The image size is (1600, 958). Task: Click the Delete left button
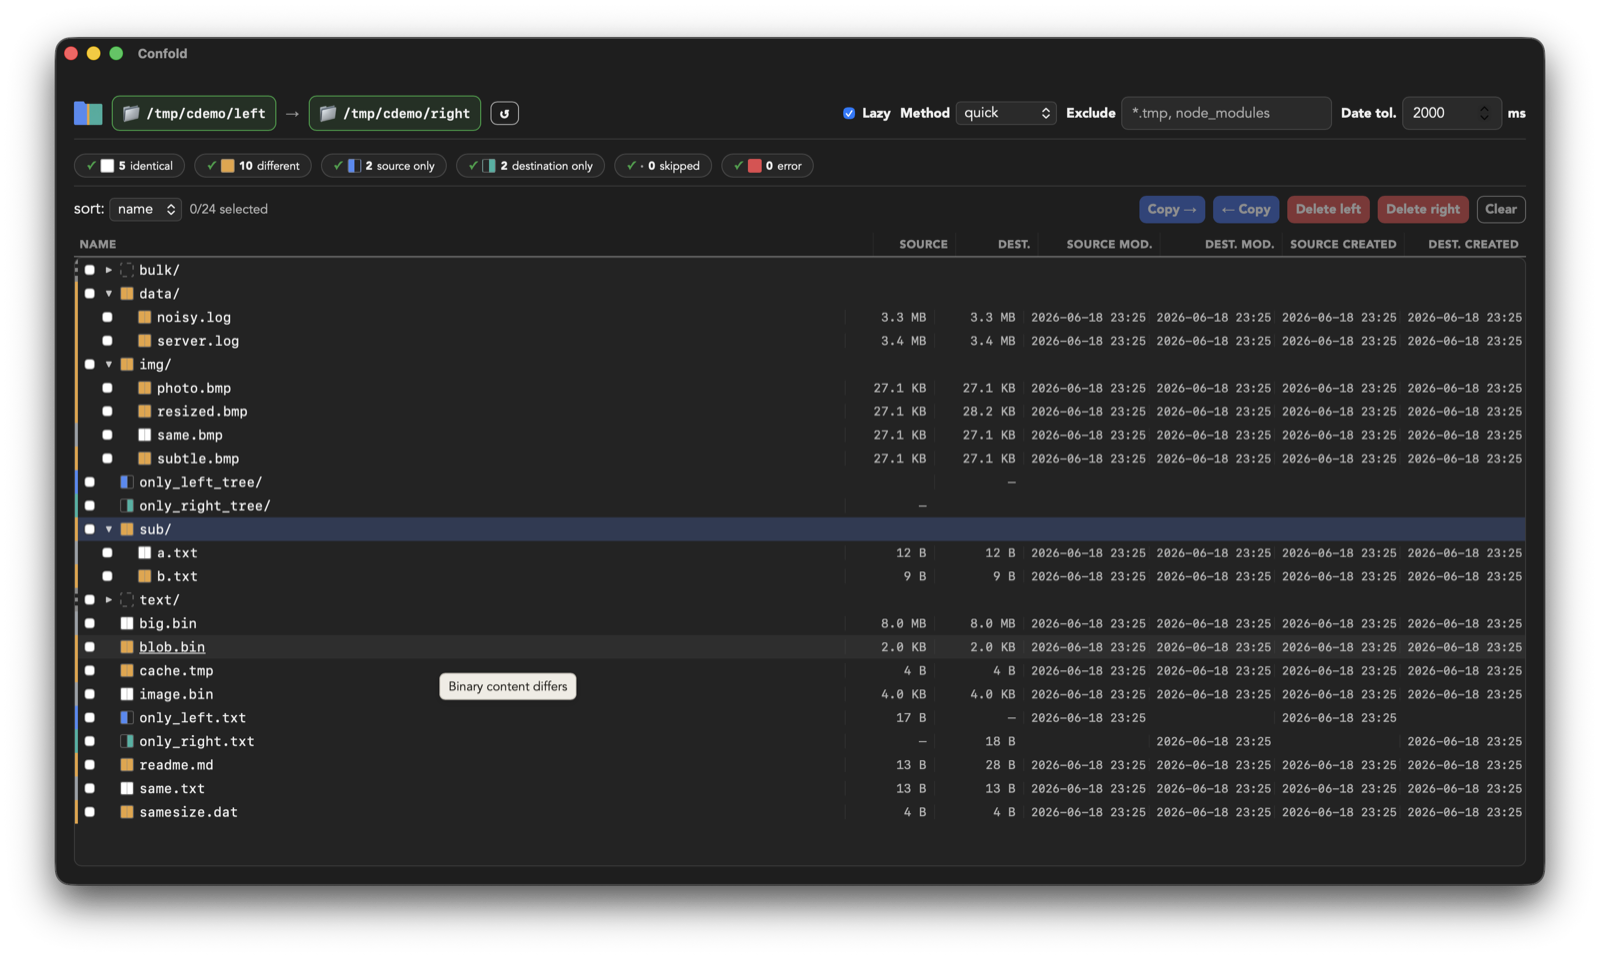(x=1328, y=209)
